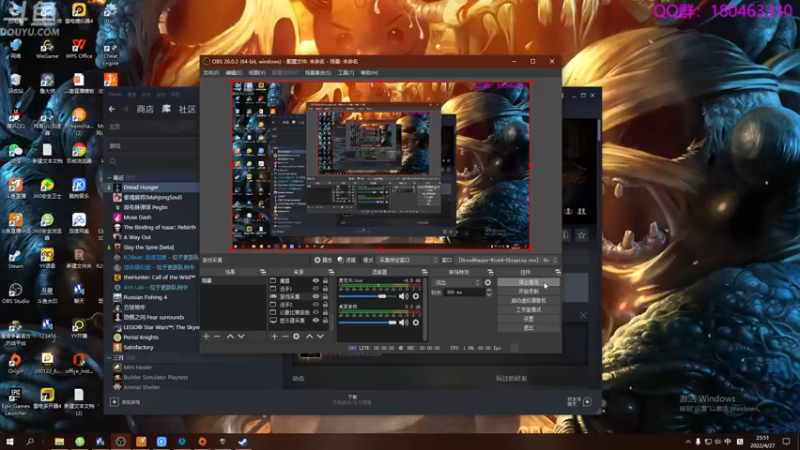
Task: Toggle lock for 选手1 source
Action: point(325,288)
